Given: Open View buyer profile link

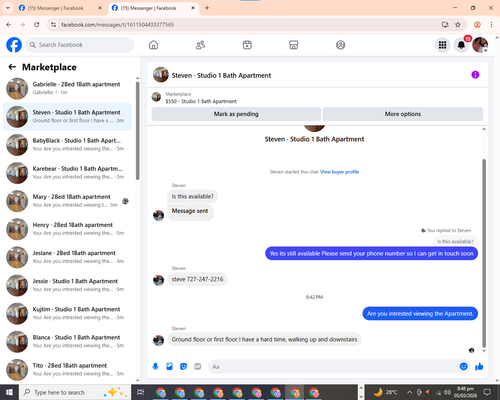Looking at the screenshot, I should pyautogui.click(x=339, y=172).
